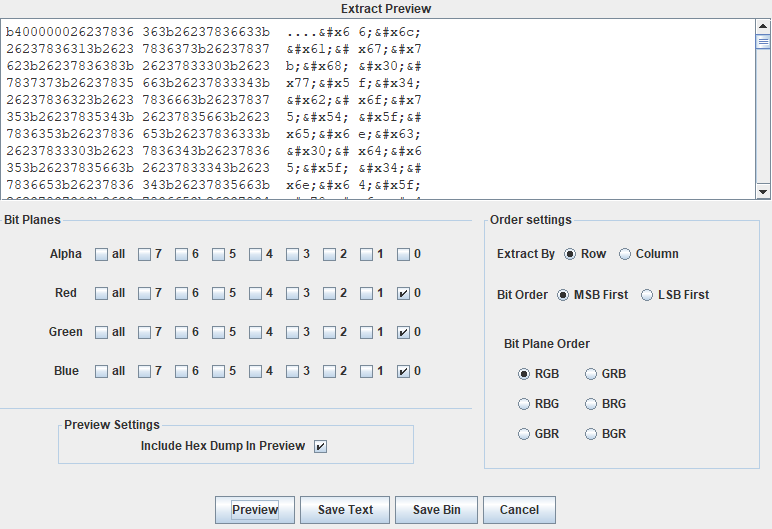This screenshot has height=529, width=772.
Task: Enable Alpha bit plane 4
Action: pos(255,255)
